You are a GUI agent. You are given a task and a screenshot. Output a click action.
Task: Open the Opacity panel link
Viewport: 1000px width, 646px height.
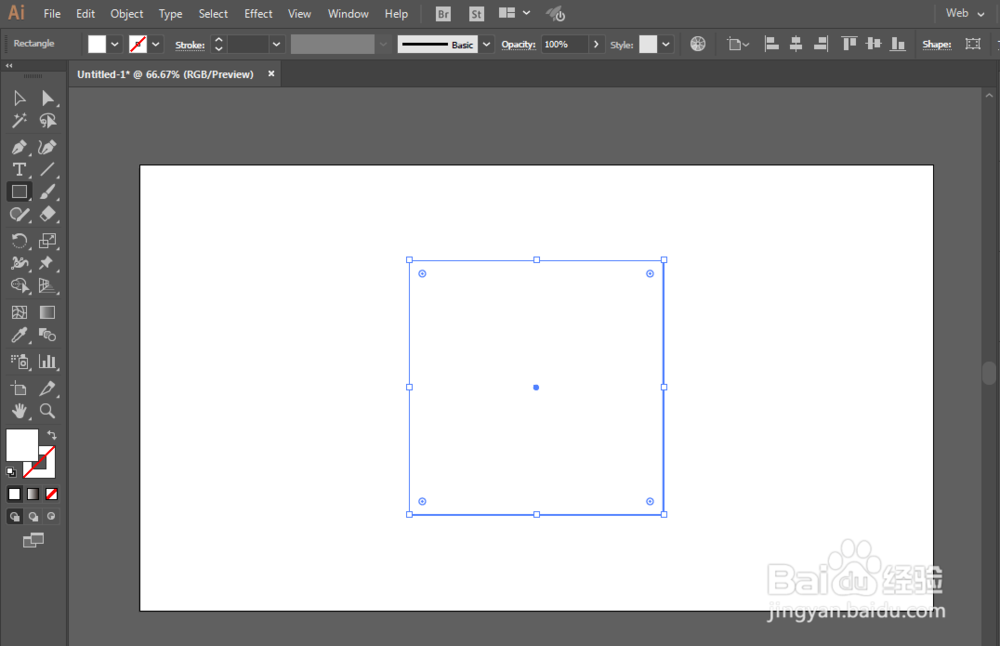tap(518, 45)
